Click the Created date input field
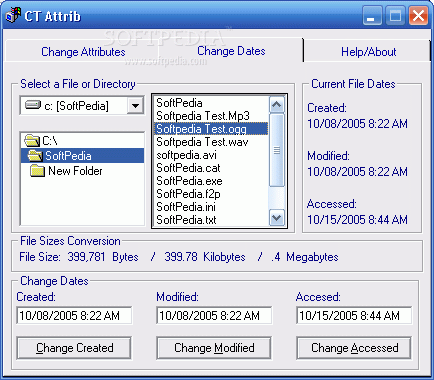The image size is (434, 380). (74, 315)
